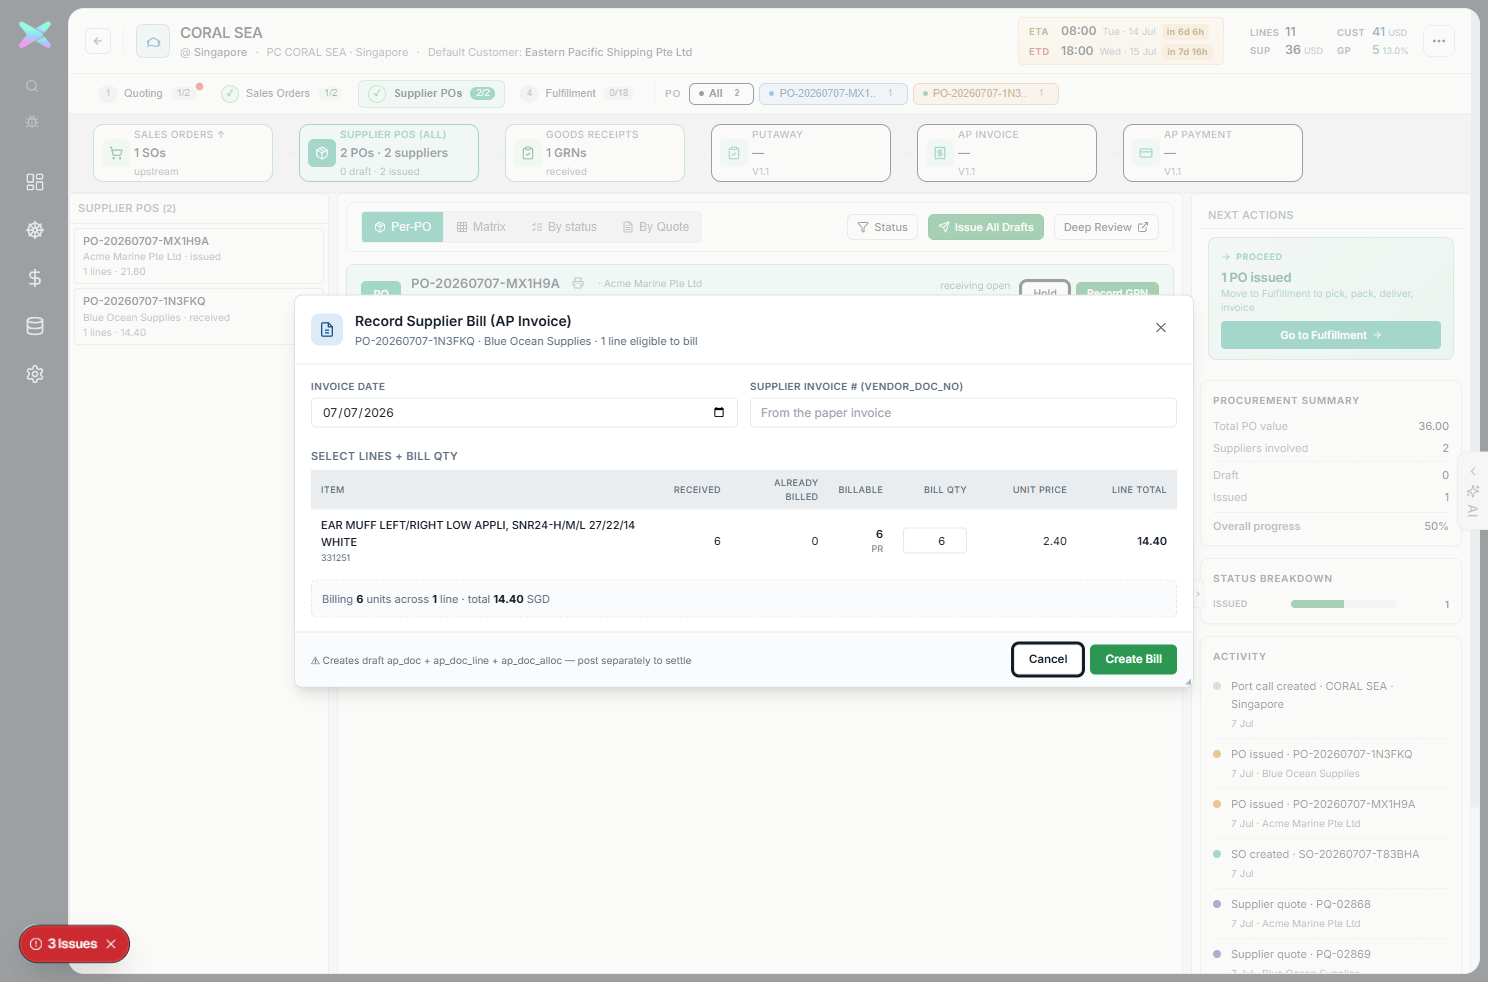Switch to the By Quote view
The width and height of the screenshot is (1488, 982).
coord(656,227)
